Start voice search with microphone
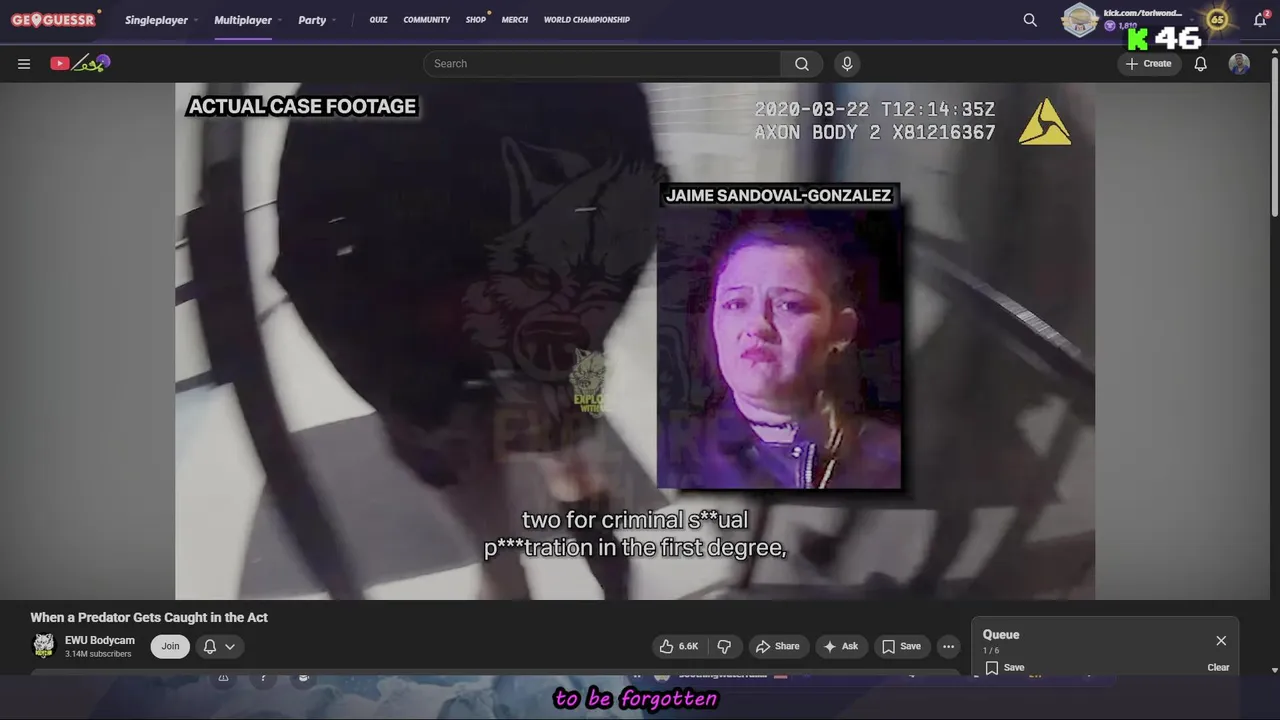Image resolution: width=1280 pixels, height=720 pixels. pyautogui.click(x=847, y=64)
